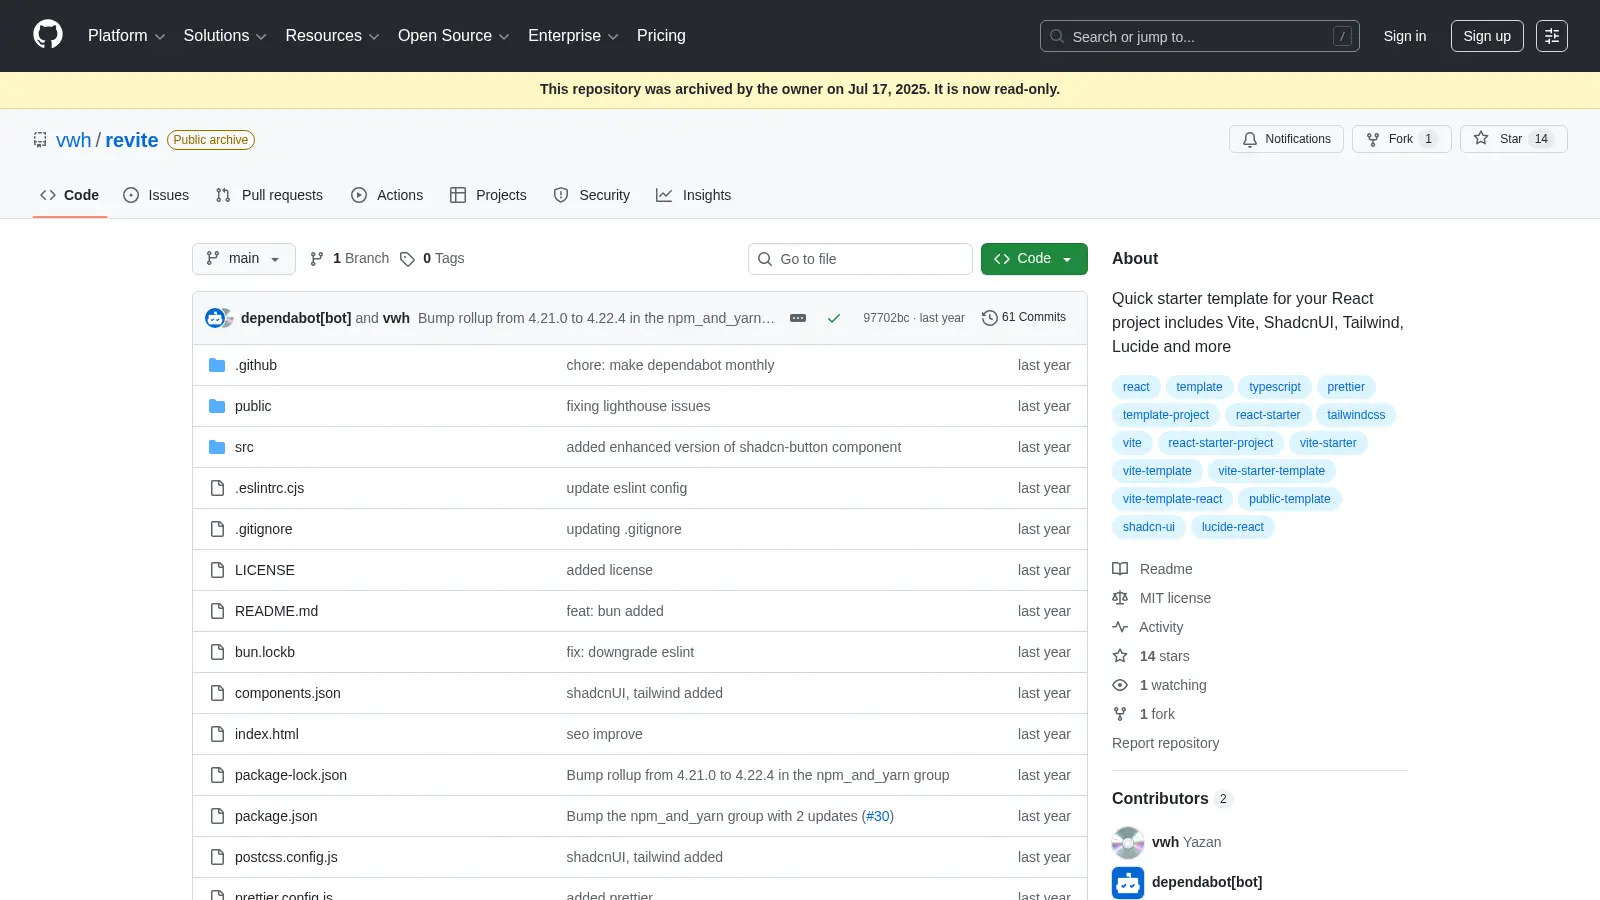Select the react topic tag

click(x=1136, y=387)
